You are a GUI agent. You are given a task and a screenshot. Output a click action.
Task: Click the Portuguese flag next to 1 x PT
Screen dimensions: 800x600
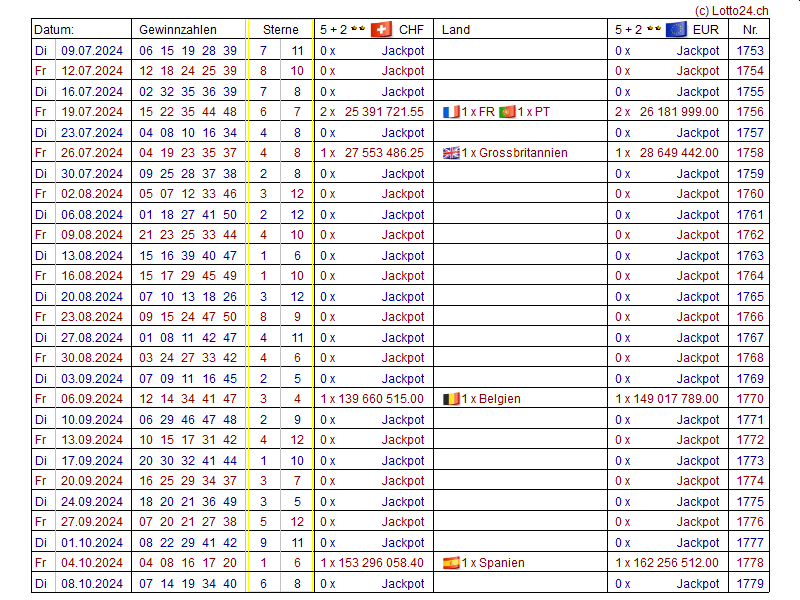507,112
